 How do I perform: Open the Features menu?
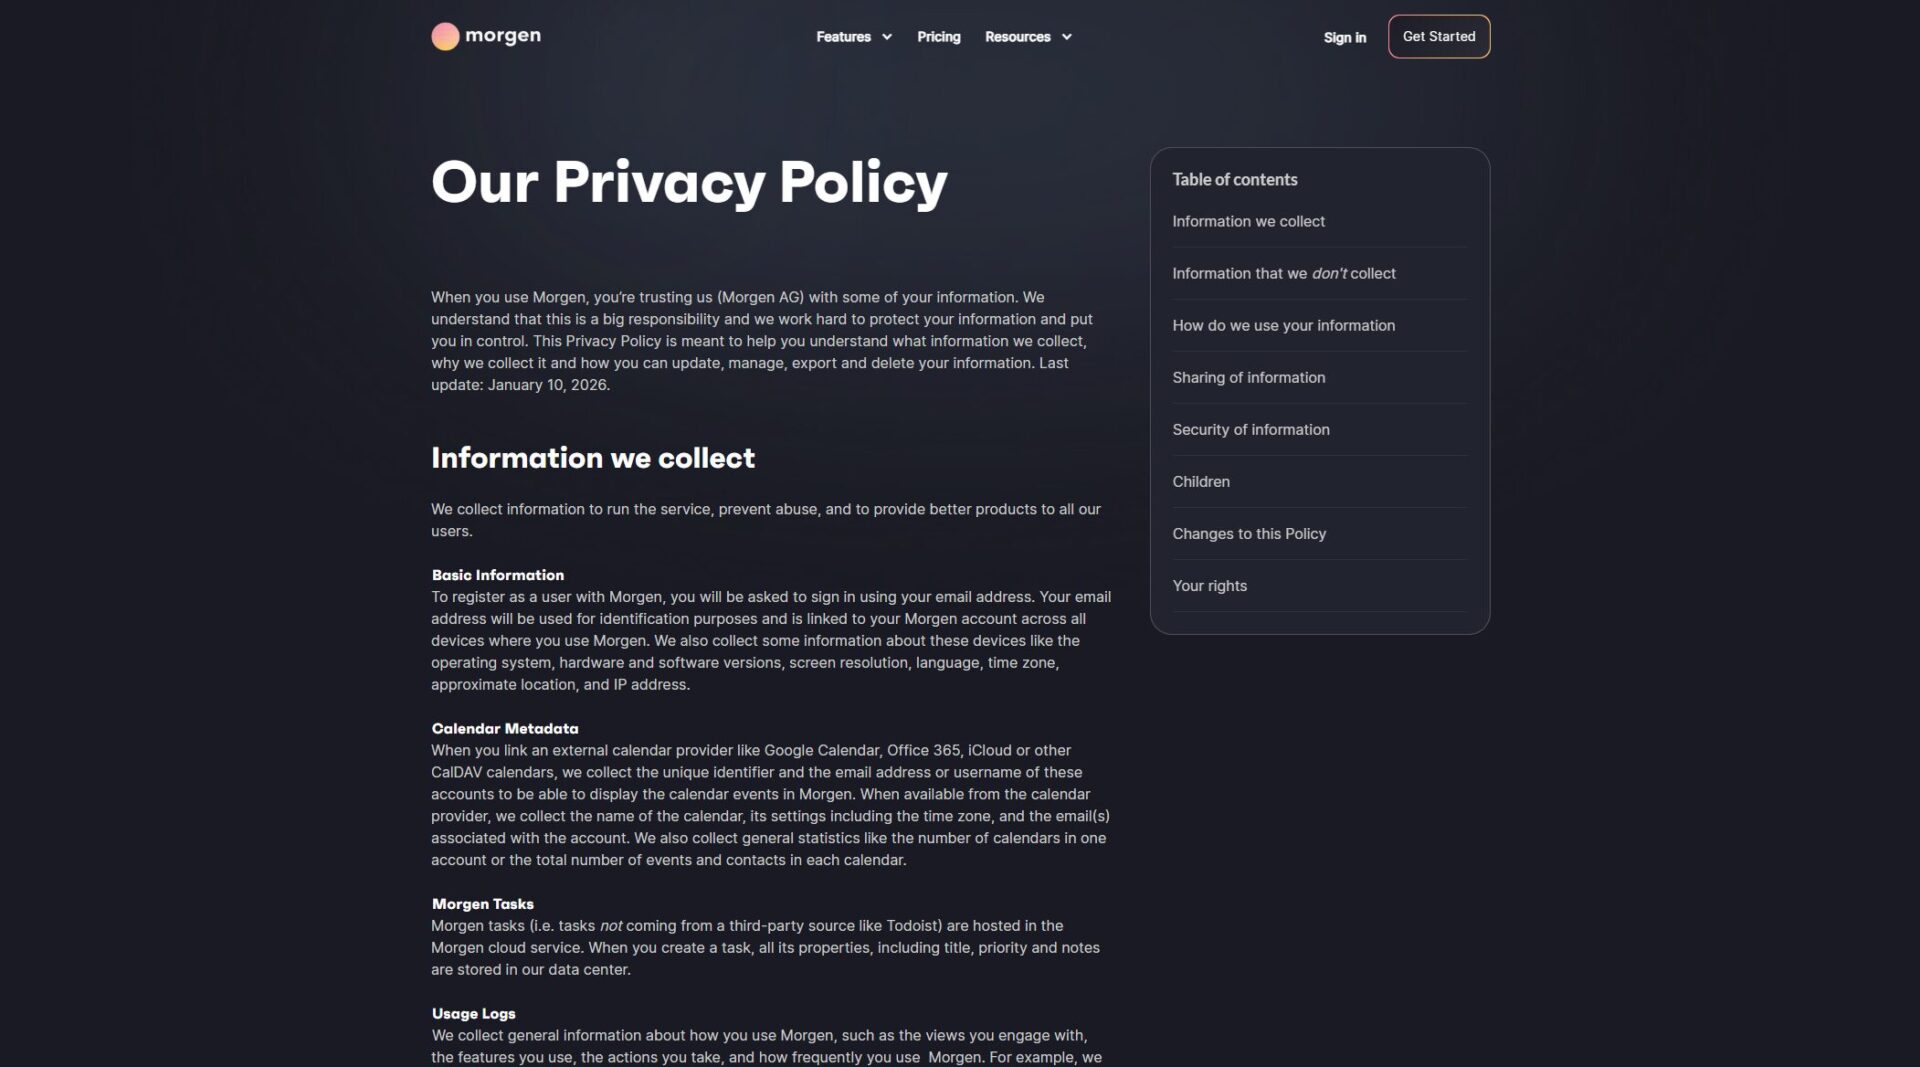coord(843,37)
